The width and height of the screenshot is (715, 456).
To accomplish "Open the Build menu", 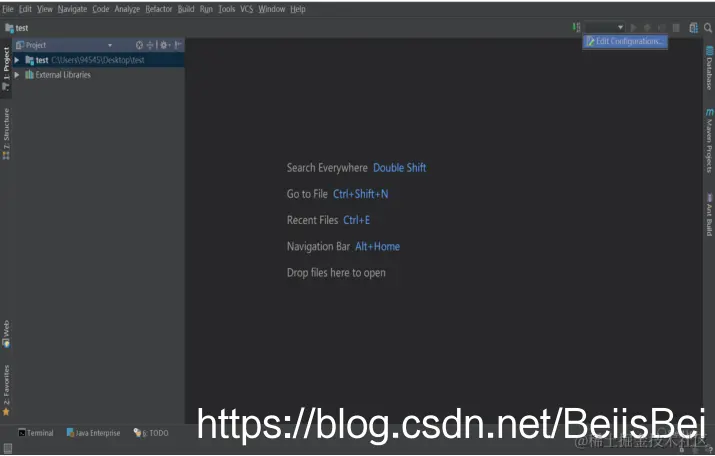I will pyautogui.click(x=186, y=9).
